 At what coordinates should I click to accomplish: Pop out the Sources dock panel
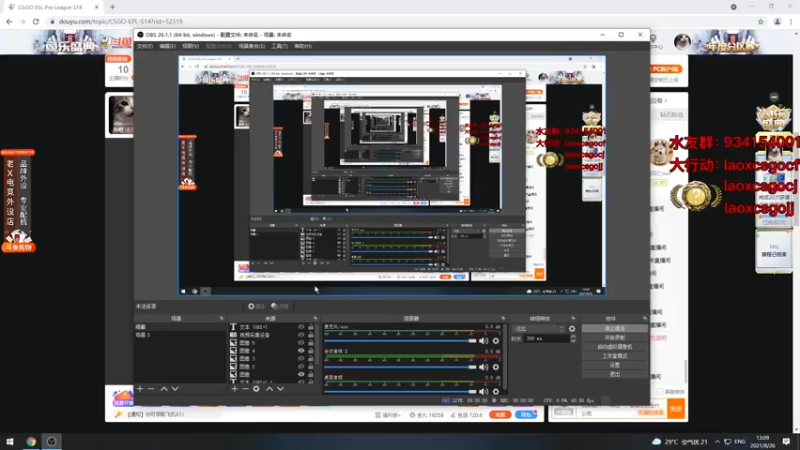click(315, 318)
